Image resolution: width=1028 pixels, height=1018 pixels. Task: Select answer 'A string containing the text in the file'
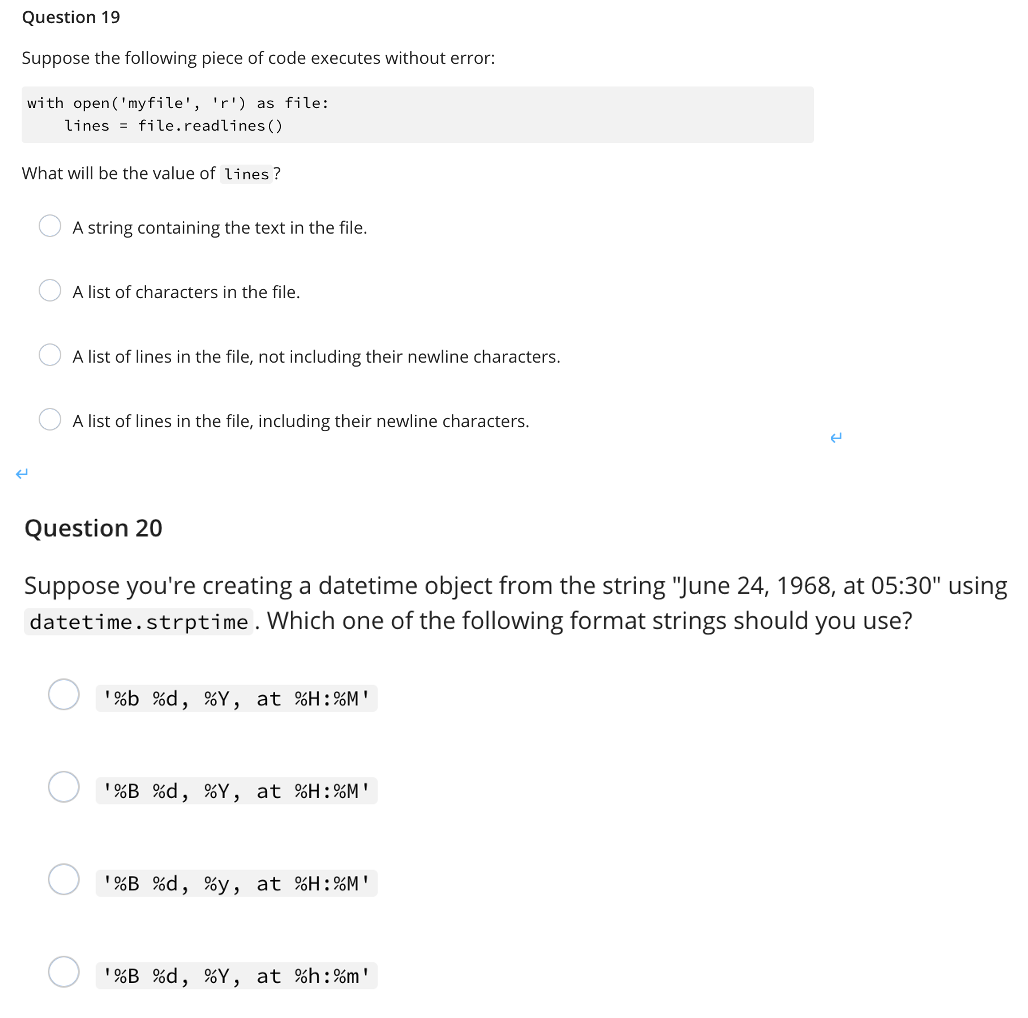click(50, 226)
